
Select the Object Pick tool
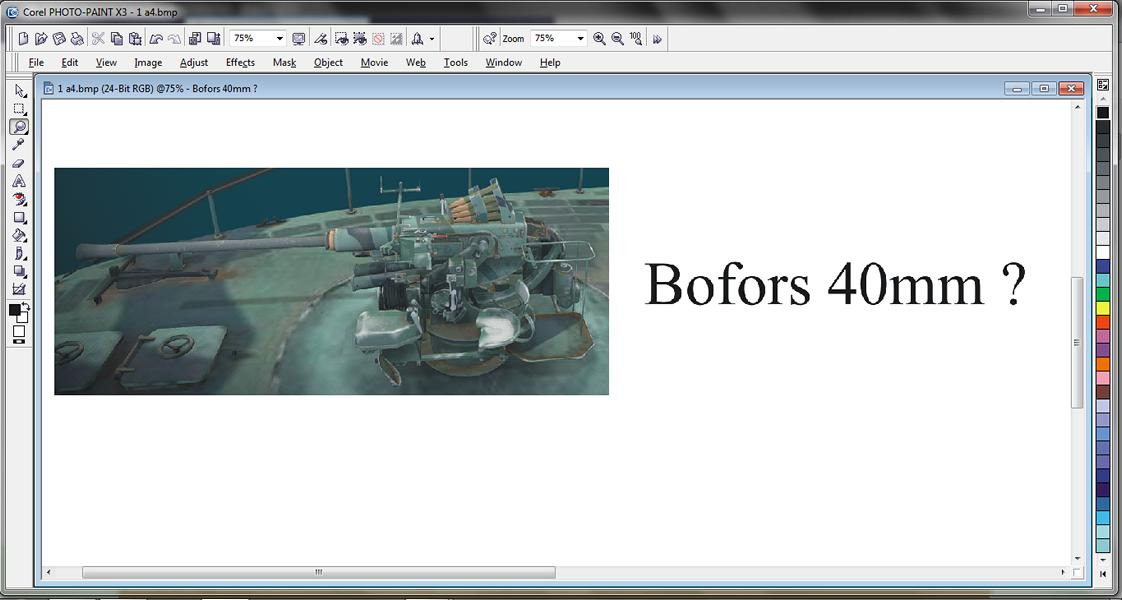(18, 90)
